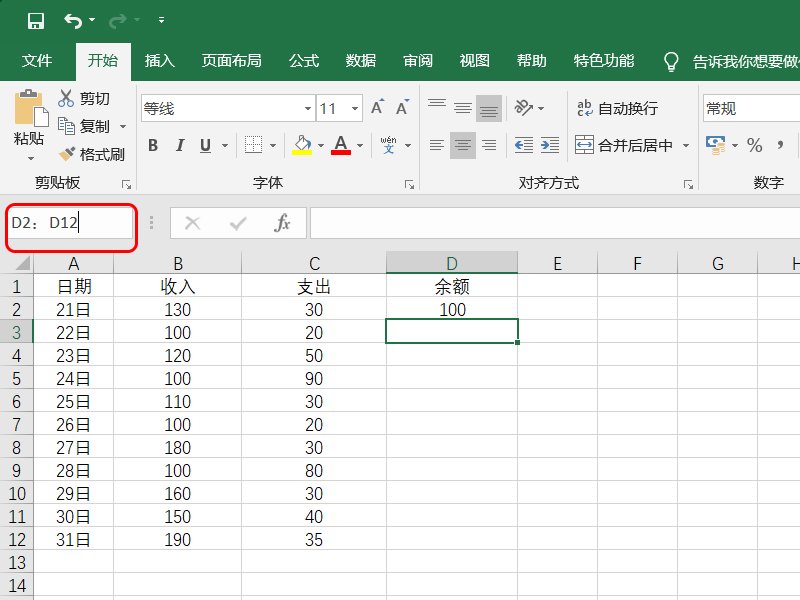Open the font size dropdown showing 11
Image resolution: width=800 pixels, height=600 pixels.
356,107
